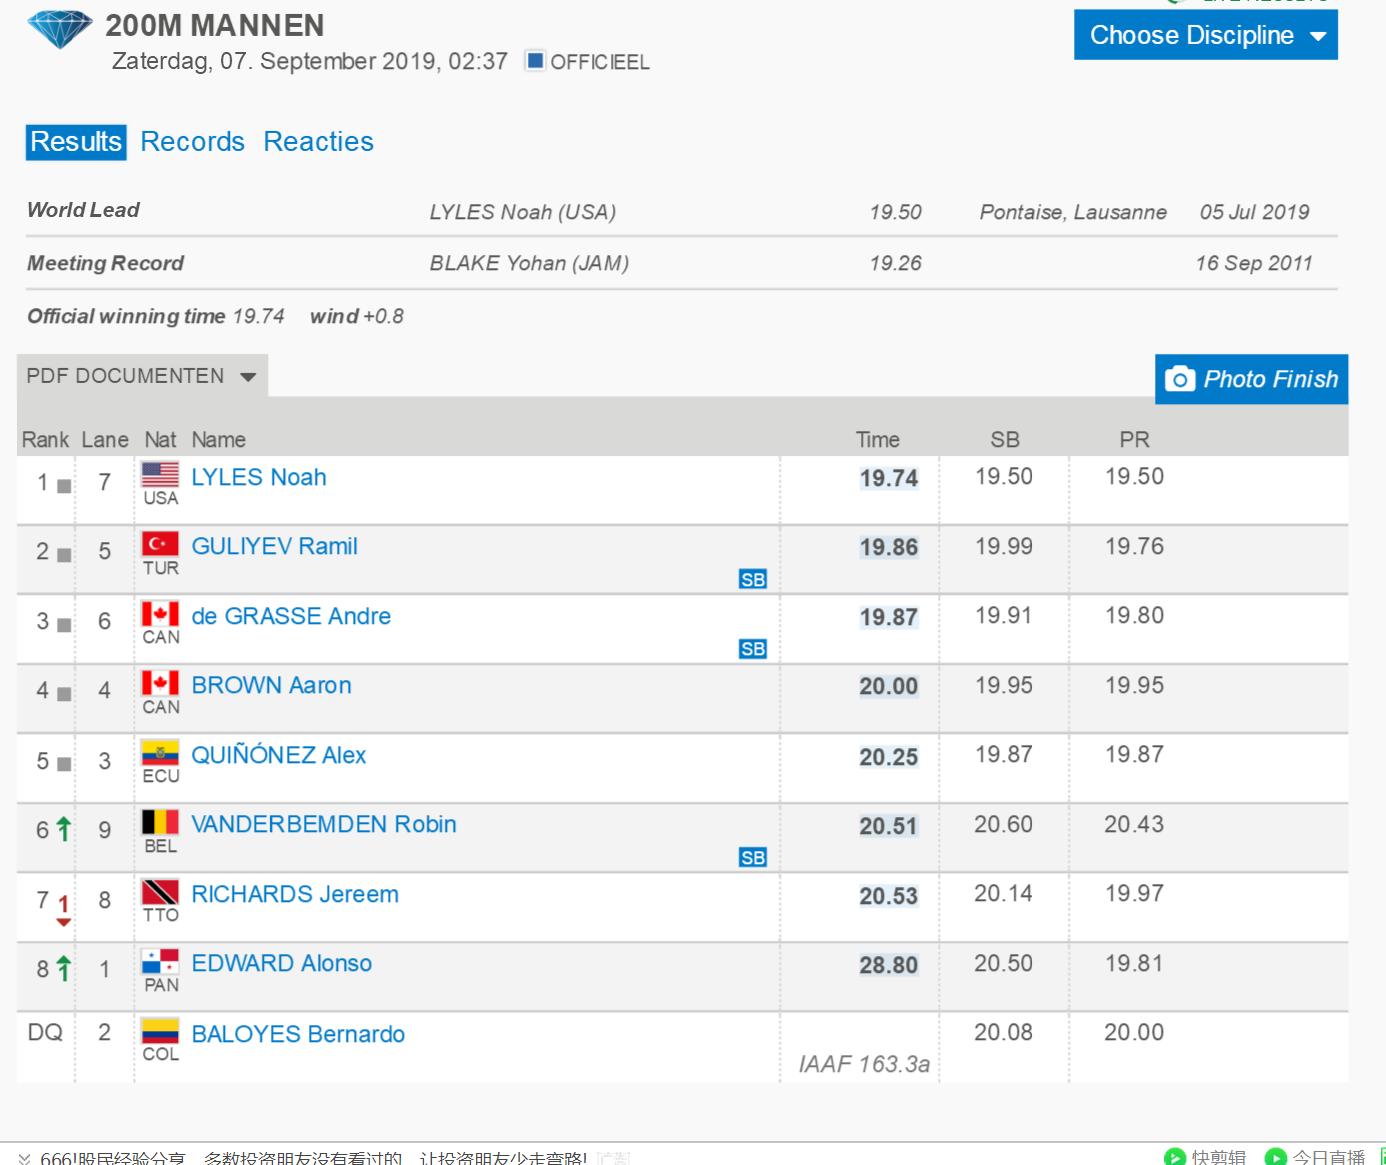Image resolution: width=1386 pixels, height=1165 pixels.
Task: Click the camera icon on Photo Finish
Action: tap(1180, 380)
